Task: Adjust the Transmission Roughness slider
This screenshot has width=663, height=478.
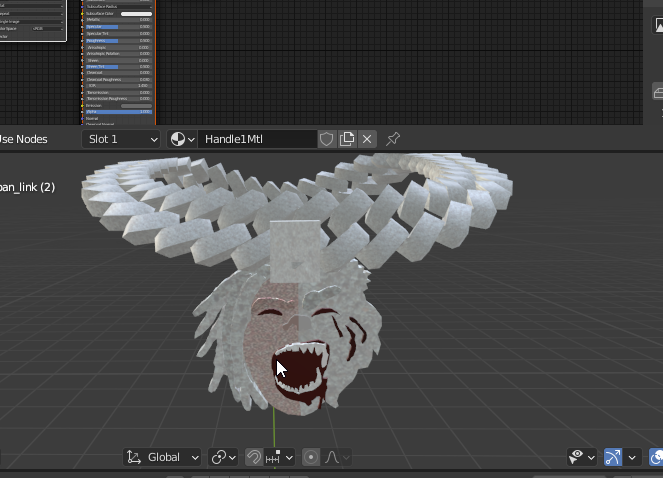Action: click(x=118, y=99)
